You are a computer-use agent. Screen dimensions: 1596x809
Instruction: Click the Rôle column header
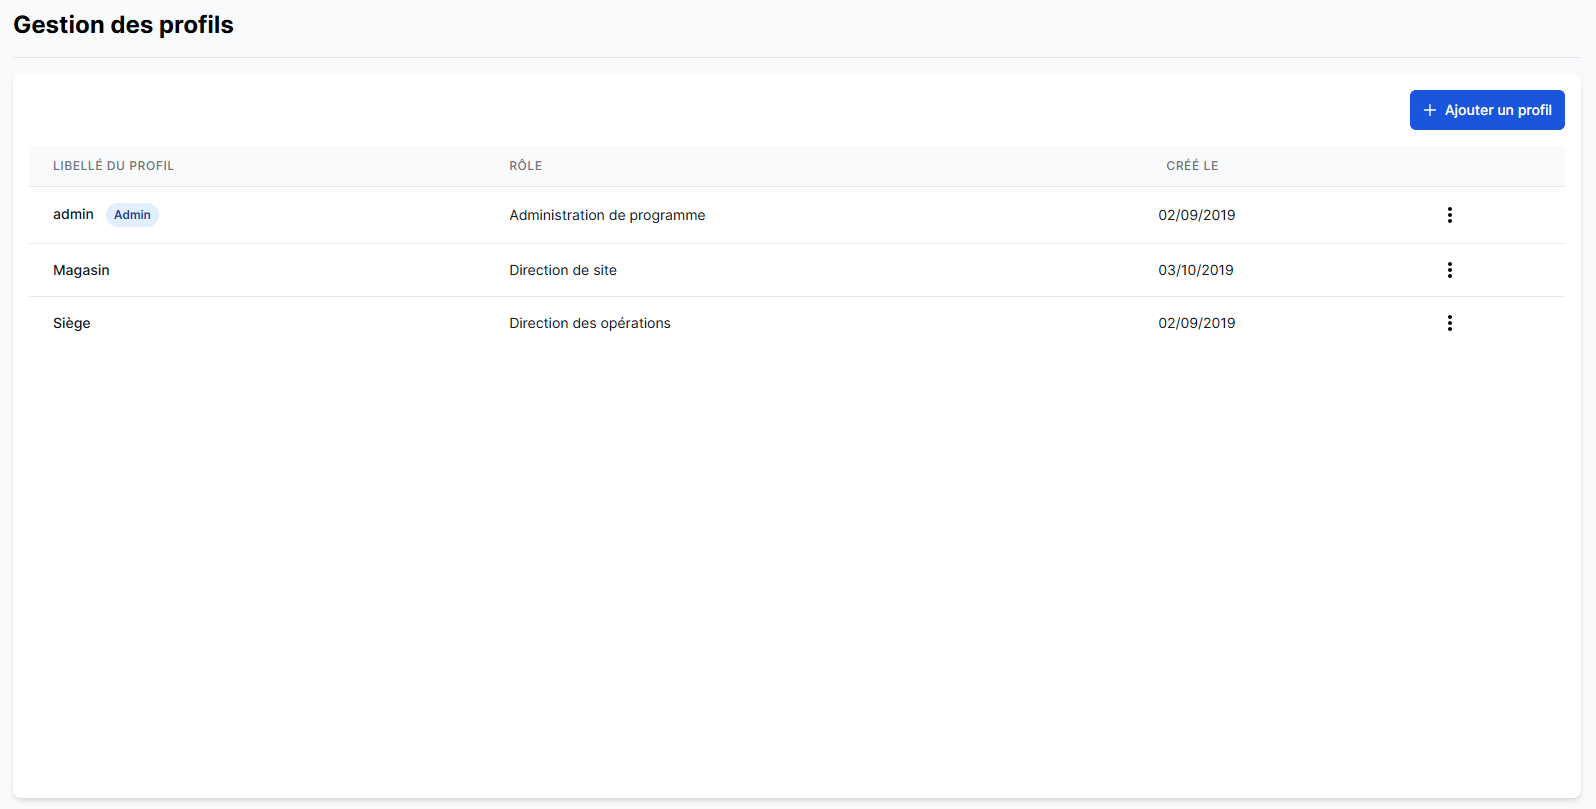[525, 166]
